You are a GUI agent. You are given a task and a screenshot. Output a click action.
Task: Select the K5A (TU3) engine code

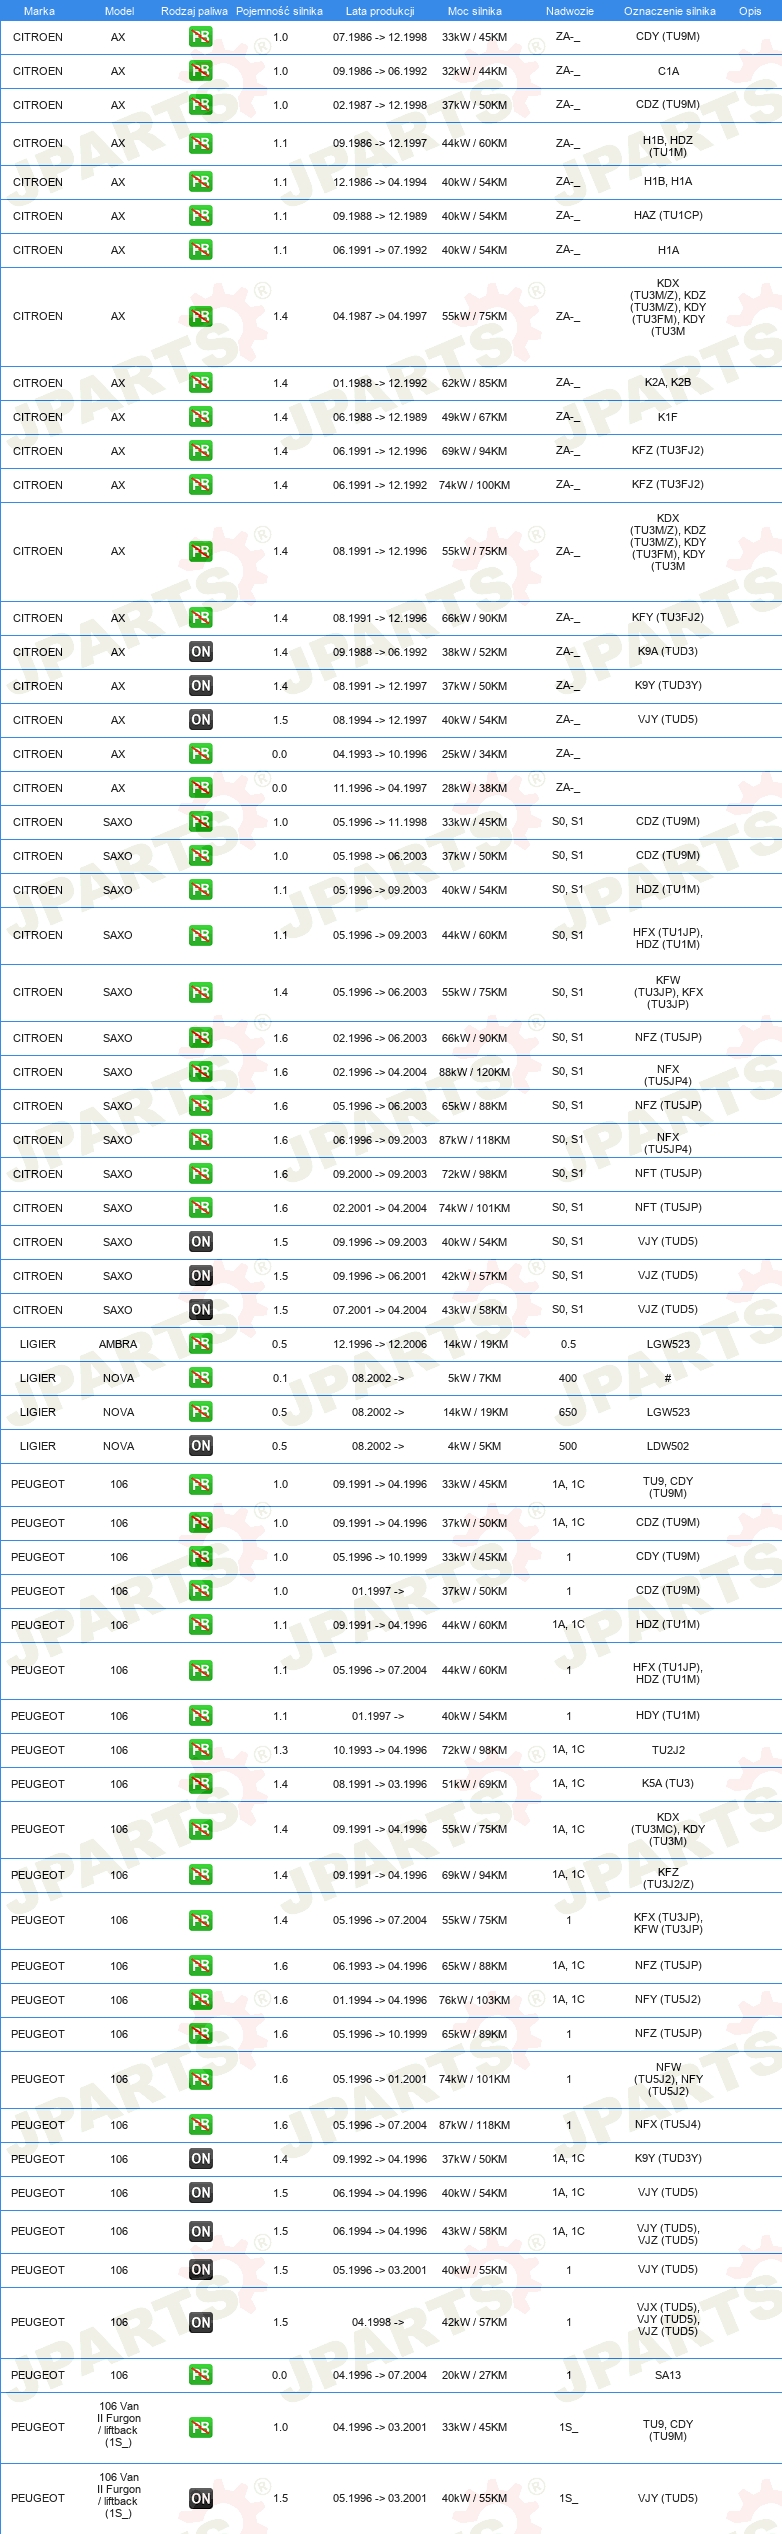tap(668, 1783)
